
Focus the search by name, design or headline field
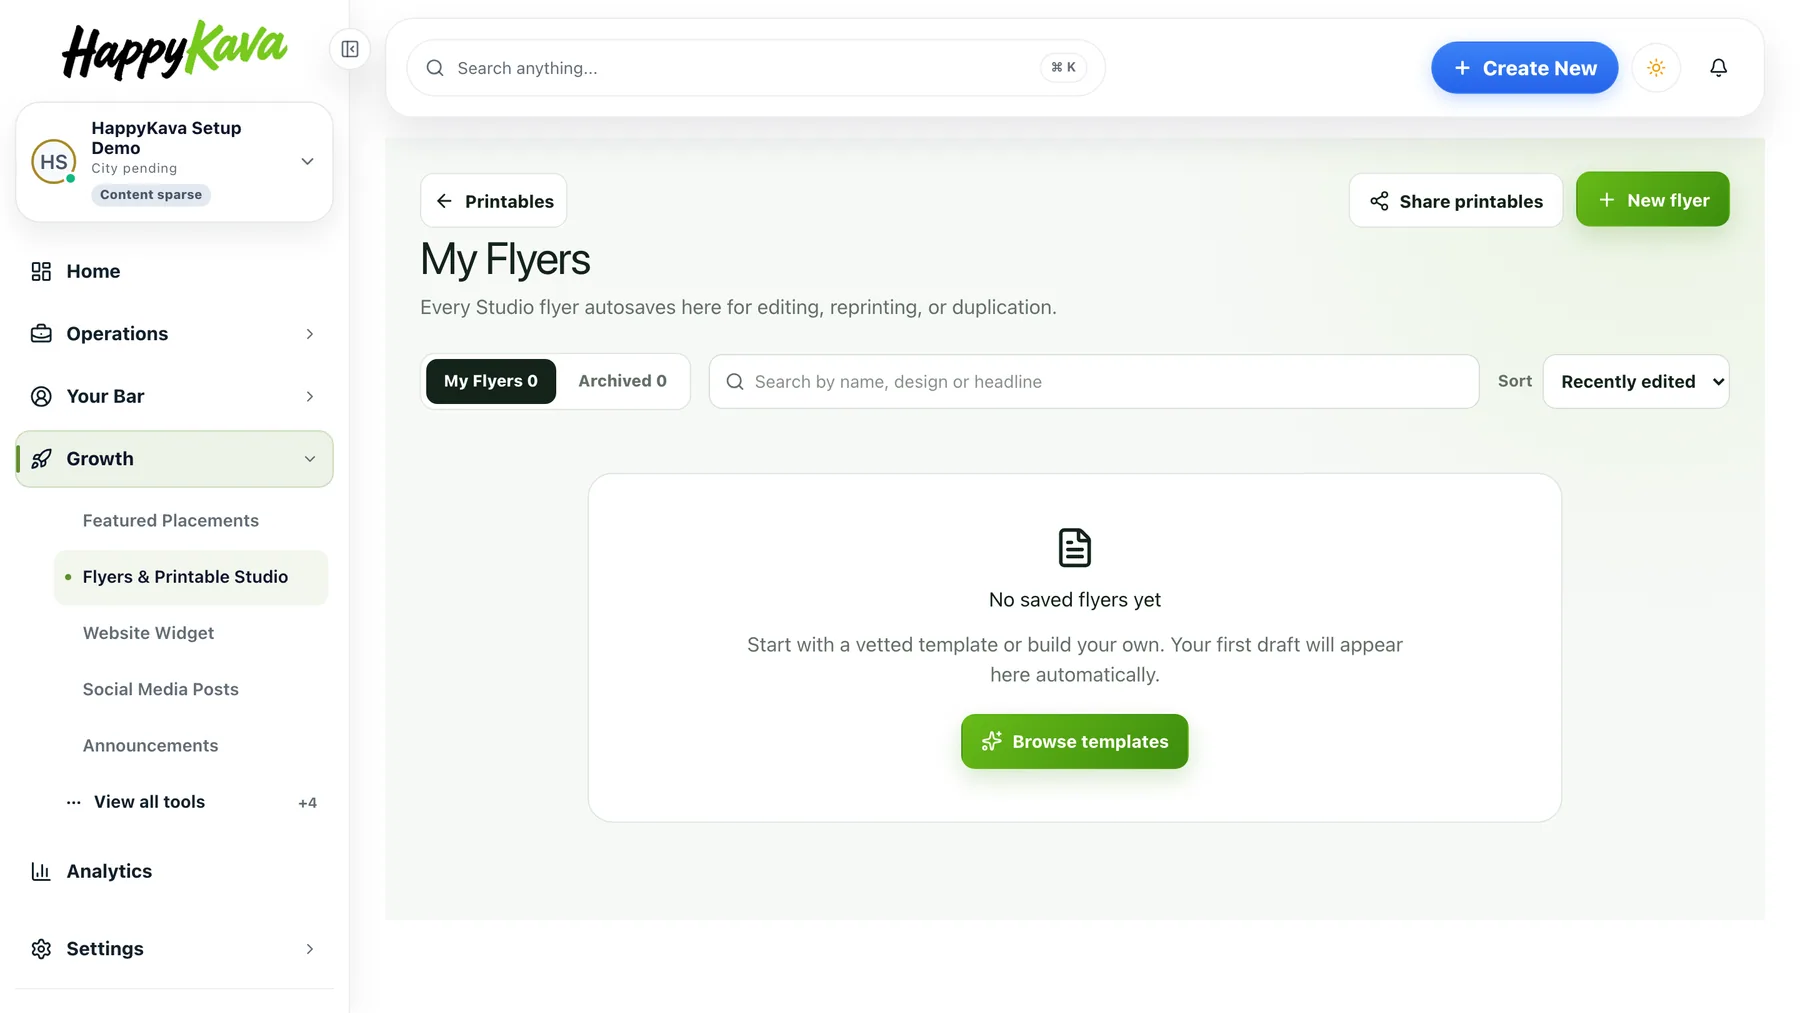(x=1094, y=382)
